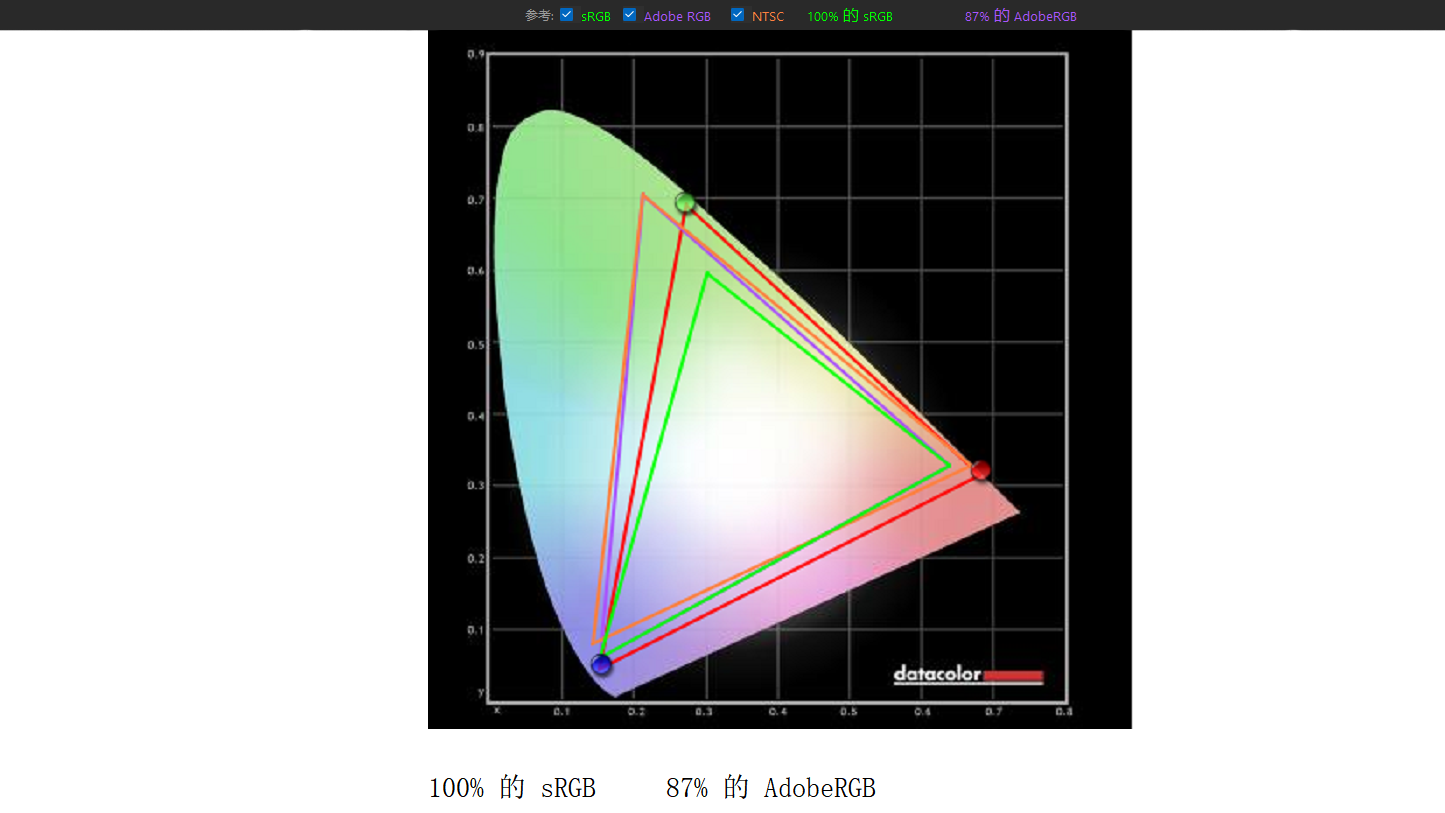Click the green sRGB label text
1445x813 pixels.
595,17
